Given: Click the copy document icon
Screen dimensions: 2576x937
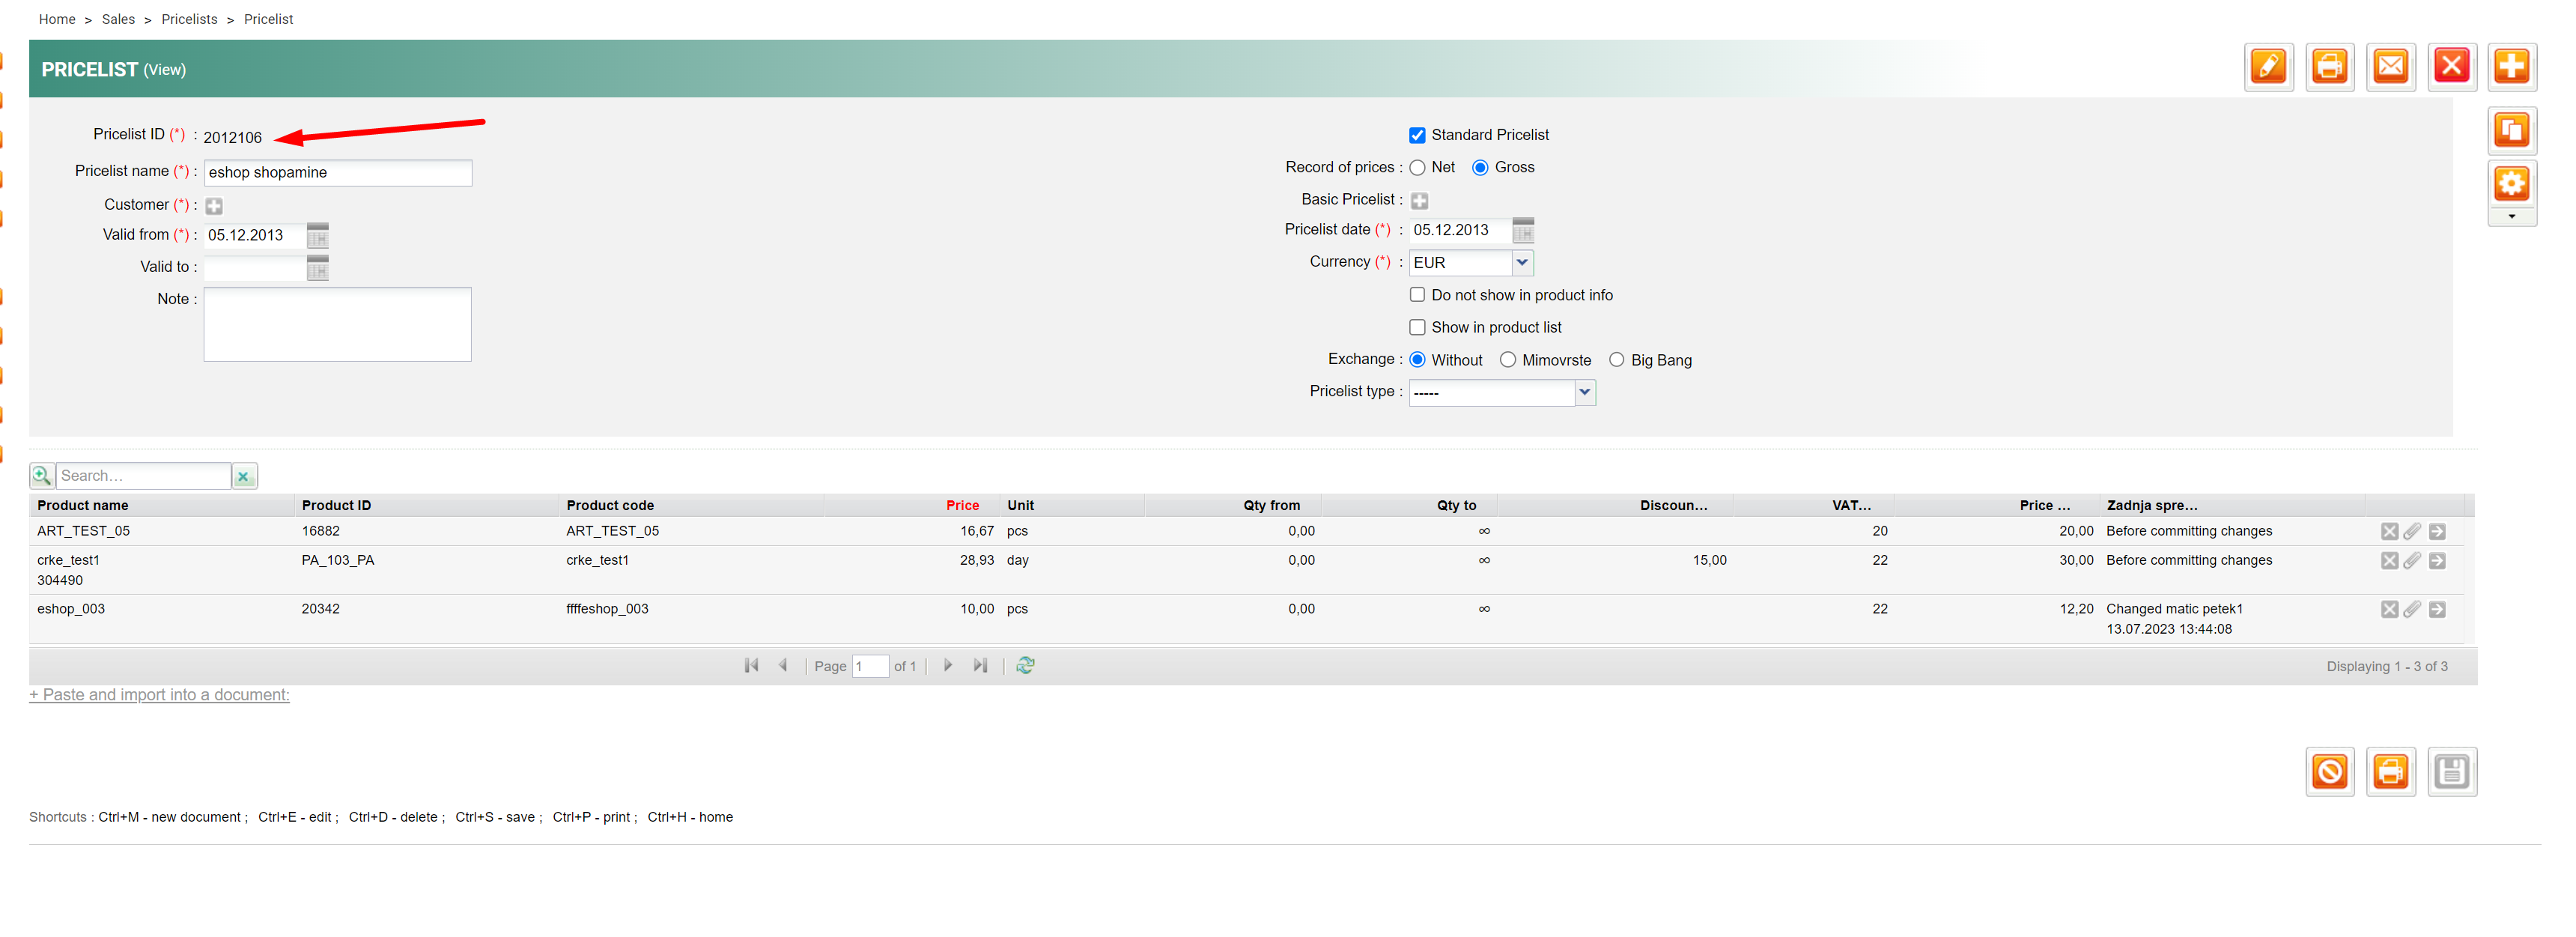Looking at the screenshot, I should pyautogui.click(x=2511, y=130).
